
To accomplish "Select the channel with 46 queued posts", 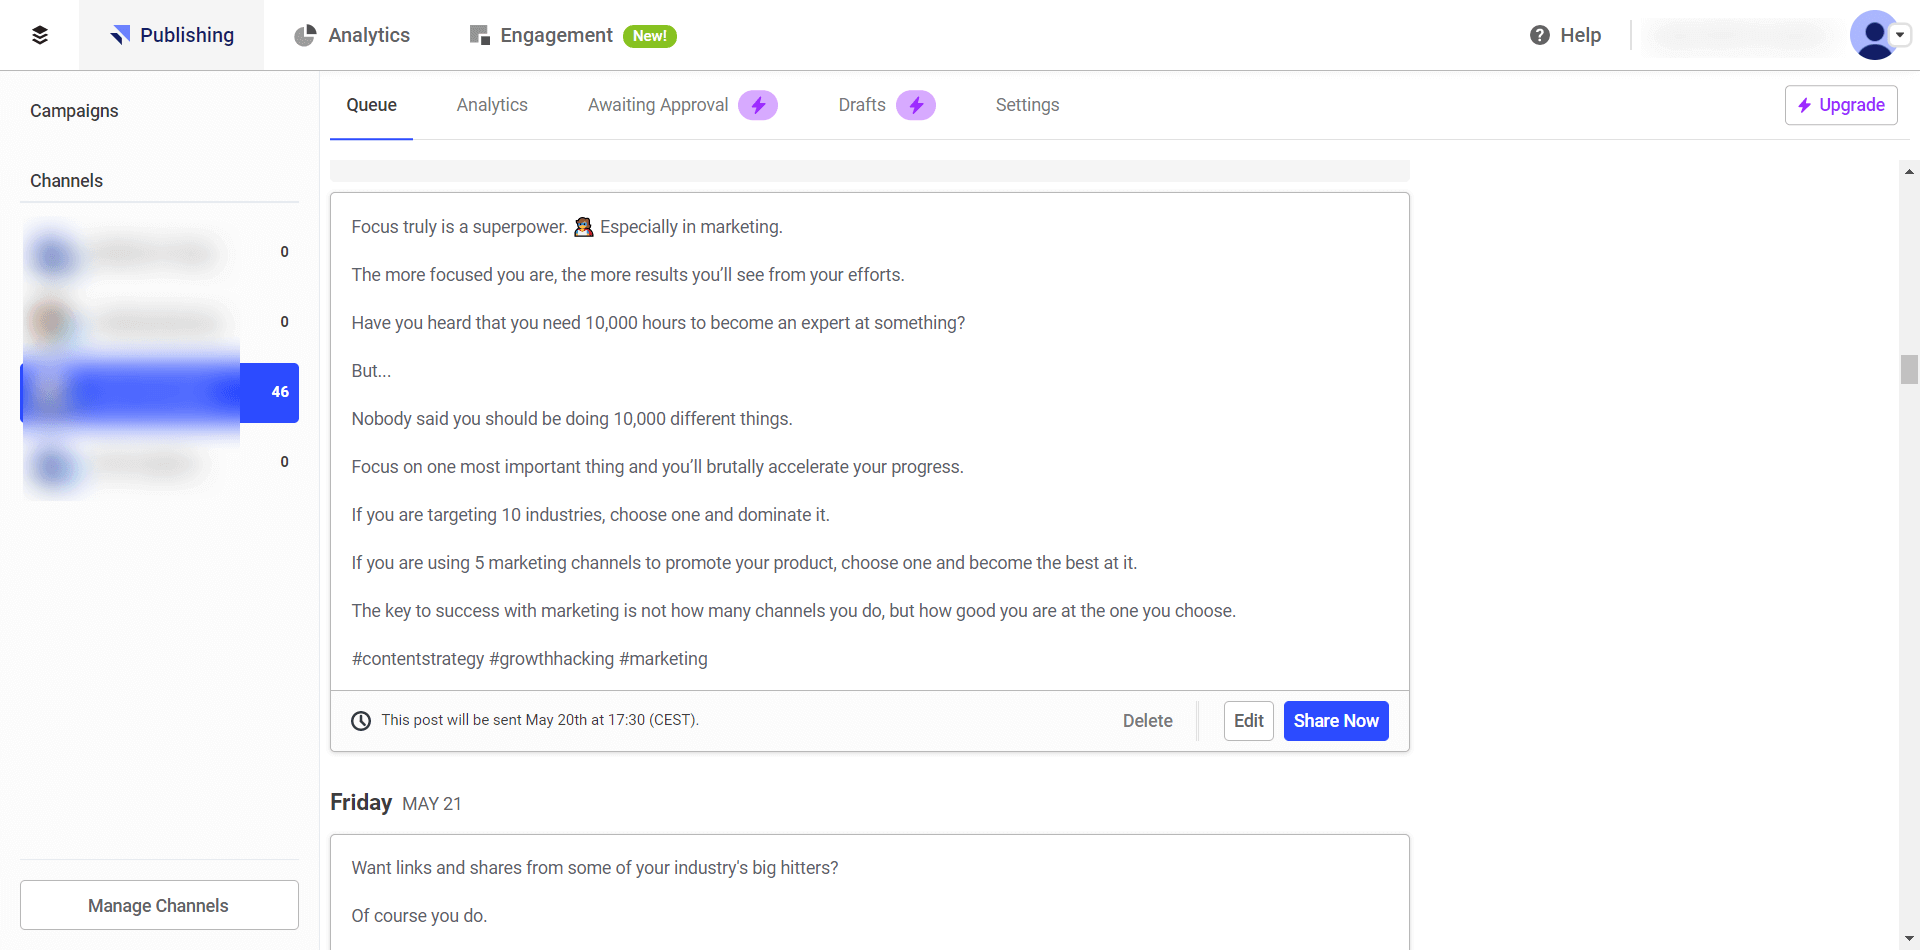I will [160, 392].
